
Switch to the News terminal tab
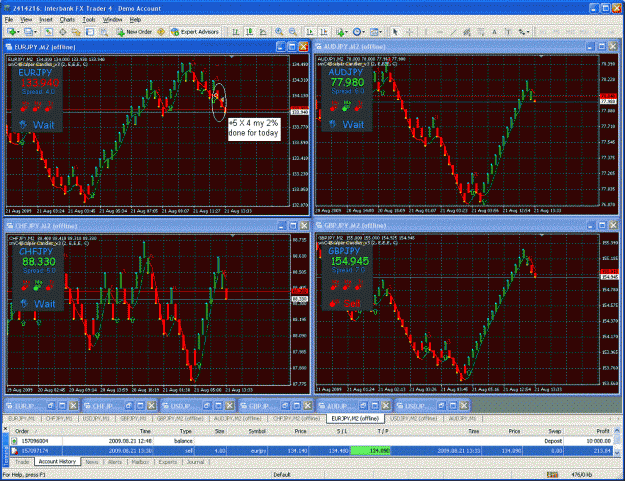click(x=92, y=462)
